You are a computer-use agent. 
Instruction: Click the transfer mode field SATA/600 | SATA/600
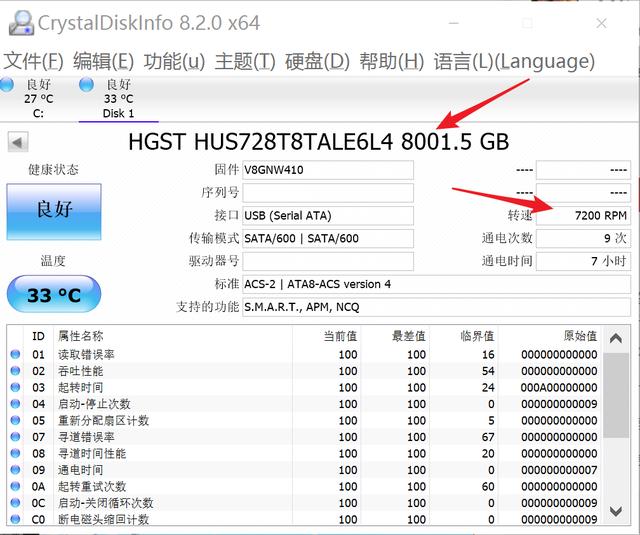(328, 238)
